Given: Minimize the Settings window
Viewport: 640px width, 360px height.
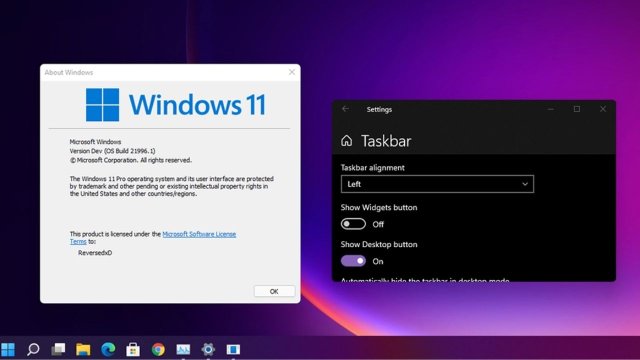Looking at the screenshot, I should coord(551,109).
